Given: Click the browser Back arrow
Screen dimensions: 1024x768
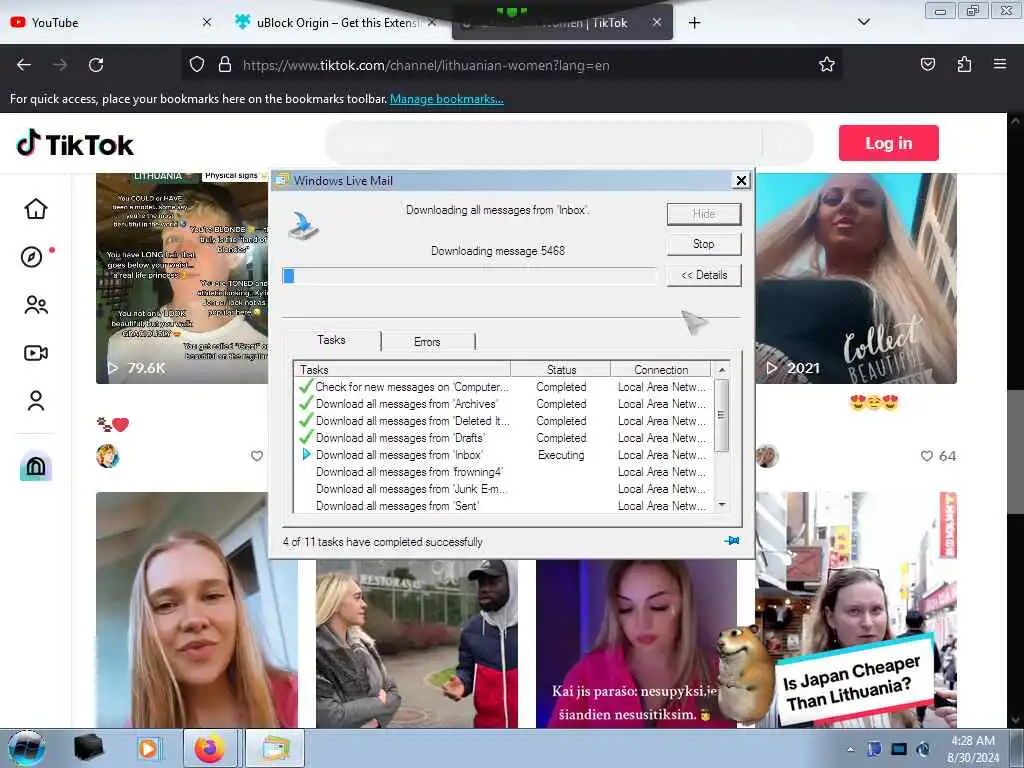Looking at the screenshot, I should click(24, 65).
